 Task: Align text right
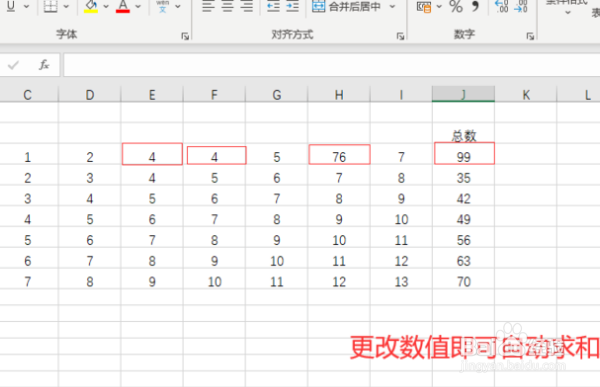pyautogui.click(x=247, y=6)
